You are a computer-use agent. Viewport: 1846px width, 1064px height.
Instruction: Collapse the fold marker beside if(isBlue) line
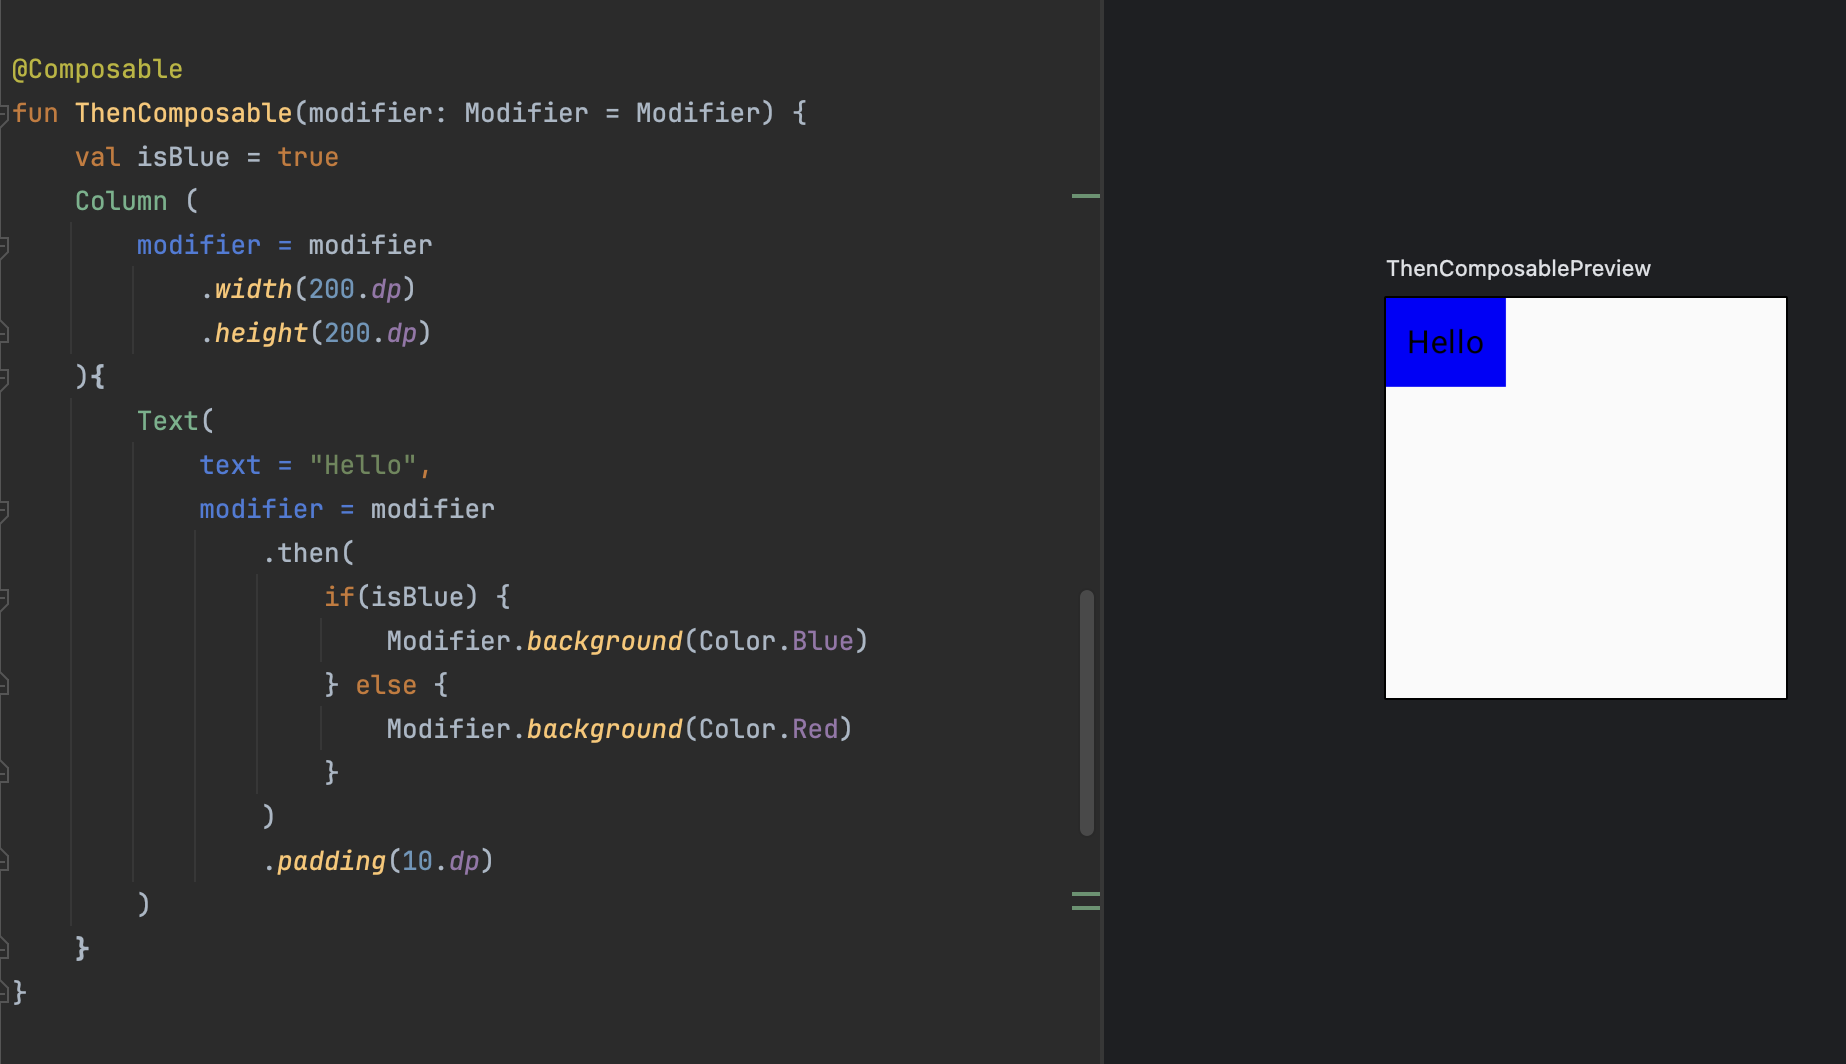4,598
